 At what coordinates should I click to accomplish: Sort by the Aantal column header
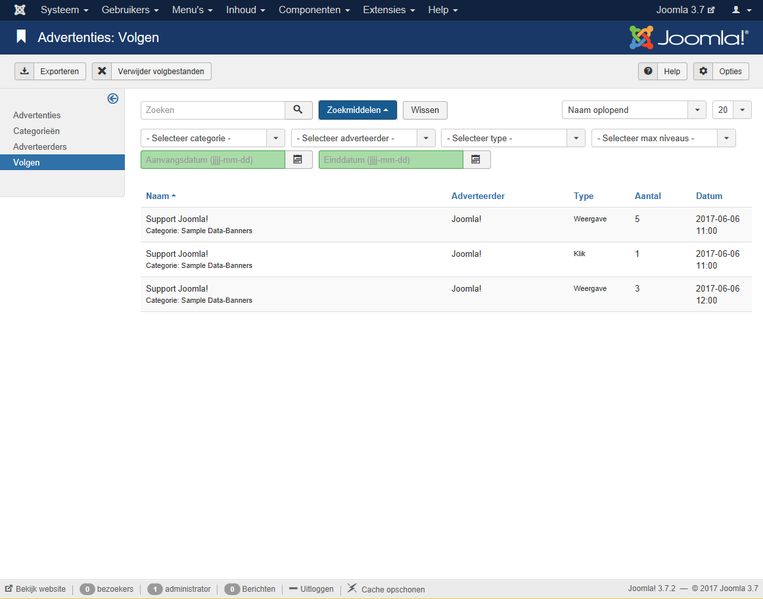[x=648, y=196]
